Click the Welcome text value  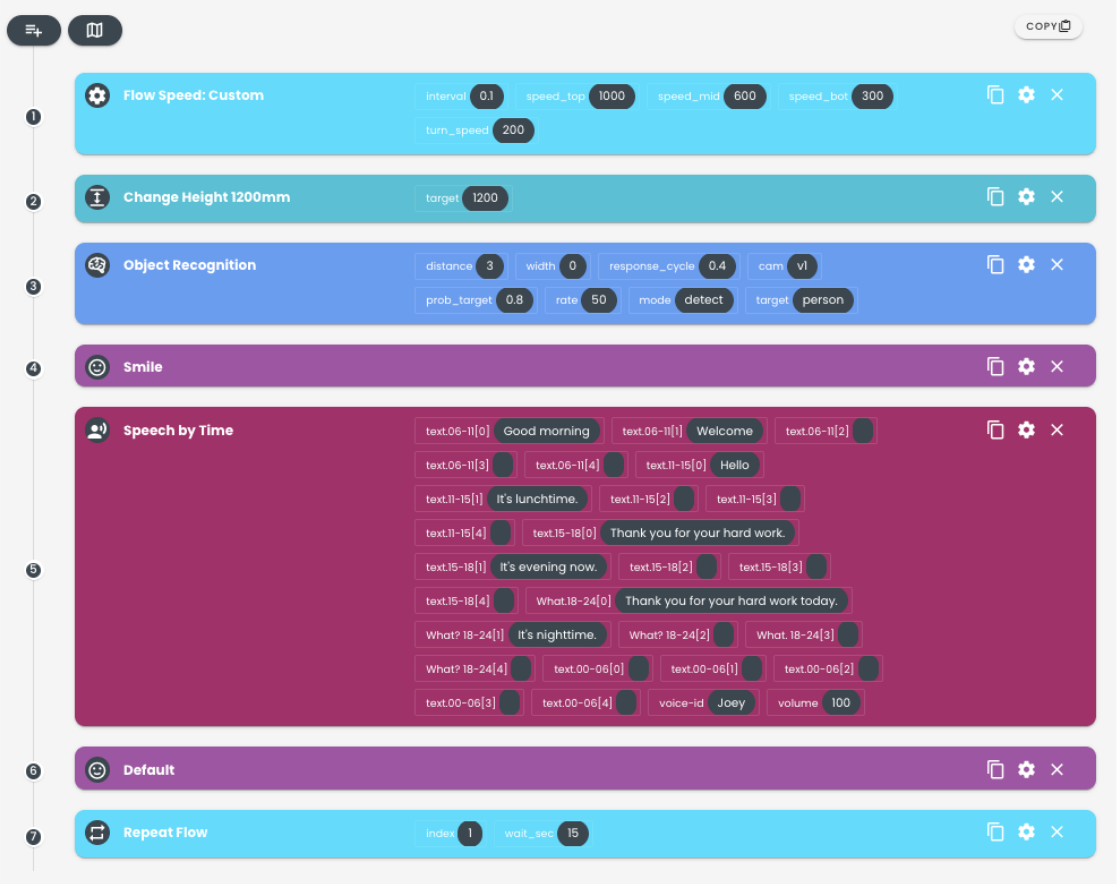(x=724, y=431)
